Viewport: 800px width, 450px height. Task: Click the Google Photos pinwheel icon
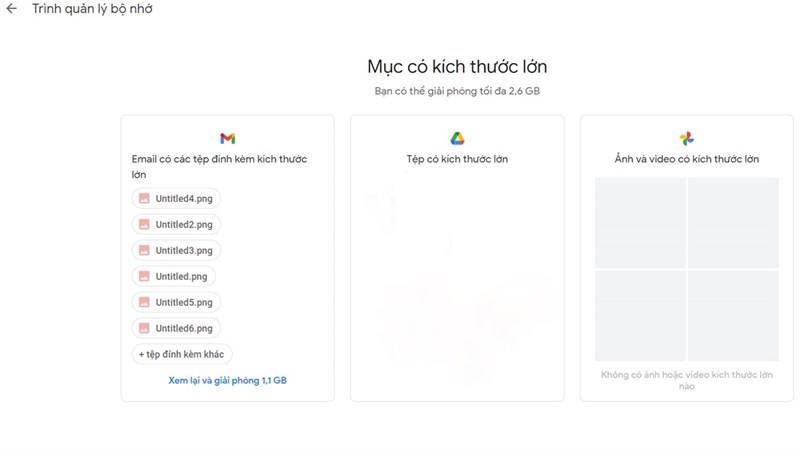687,138
